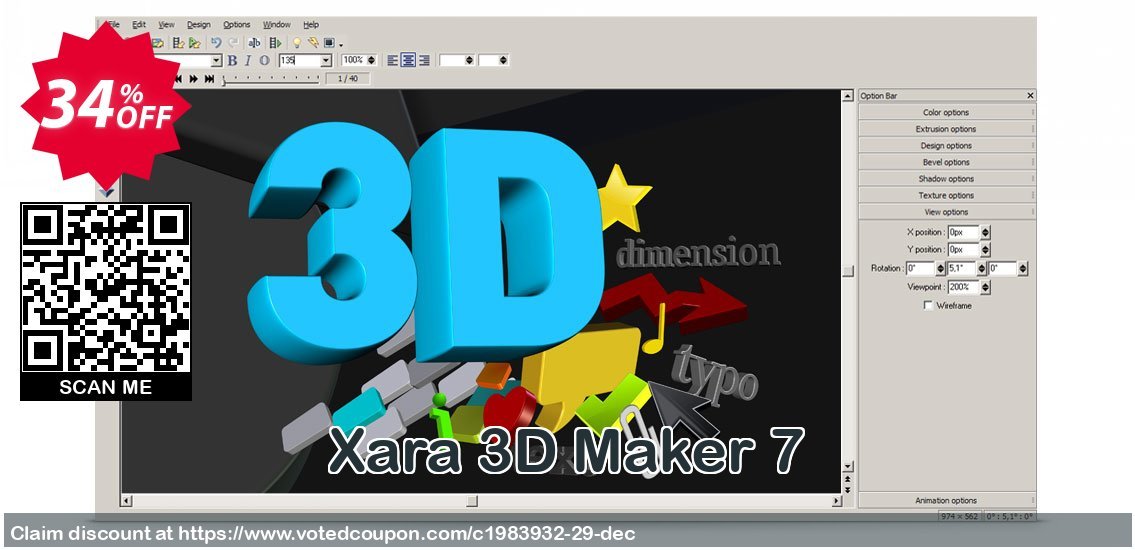
Task: Align text left
Action: coord(393,60)
